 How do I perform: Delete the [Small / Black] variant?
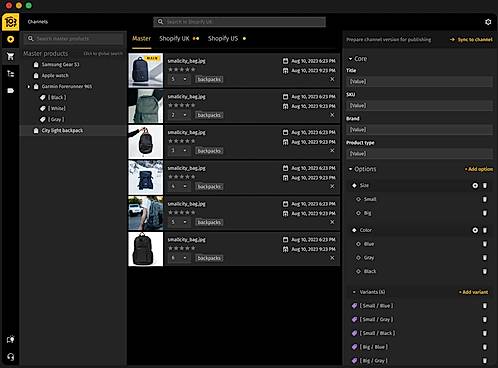[485, 333]
